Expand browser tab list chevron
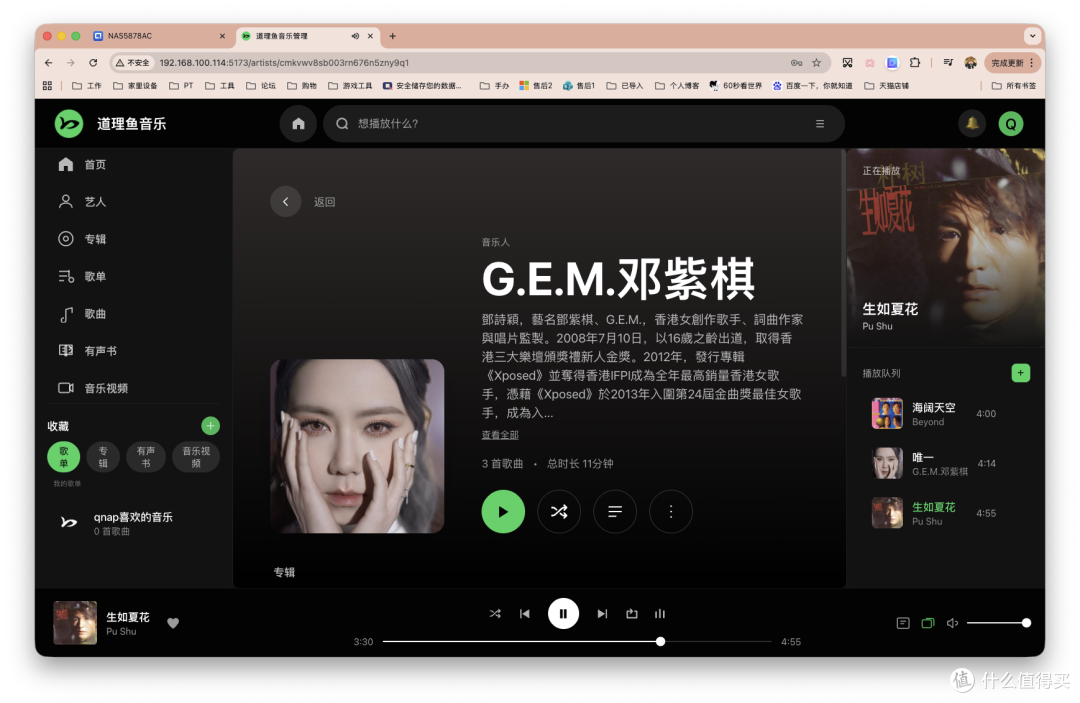The height and width of the screenshot is (703, 1080). 1032,36
